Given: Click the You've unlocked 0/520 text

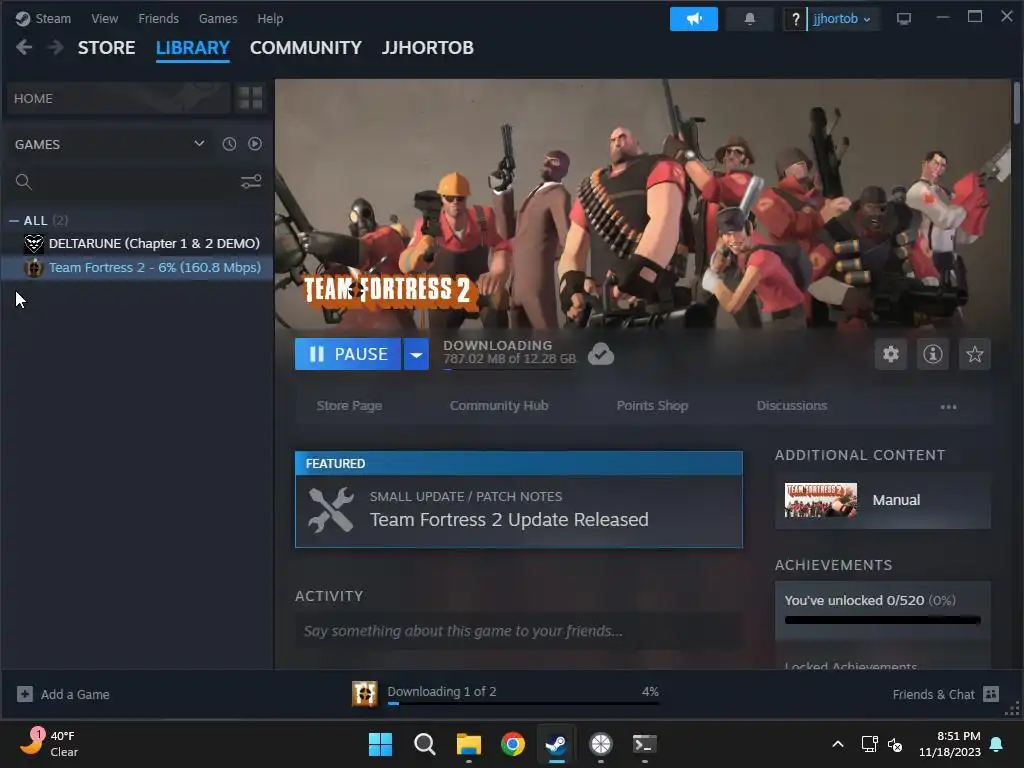Looking at the screenshot, I should [854, 600].
